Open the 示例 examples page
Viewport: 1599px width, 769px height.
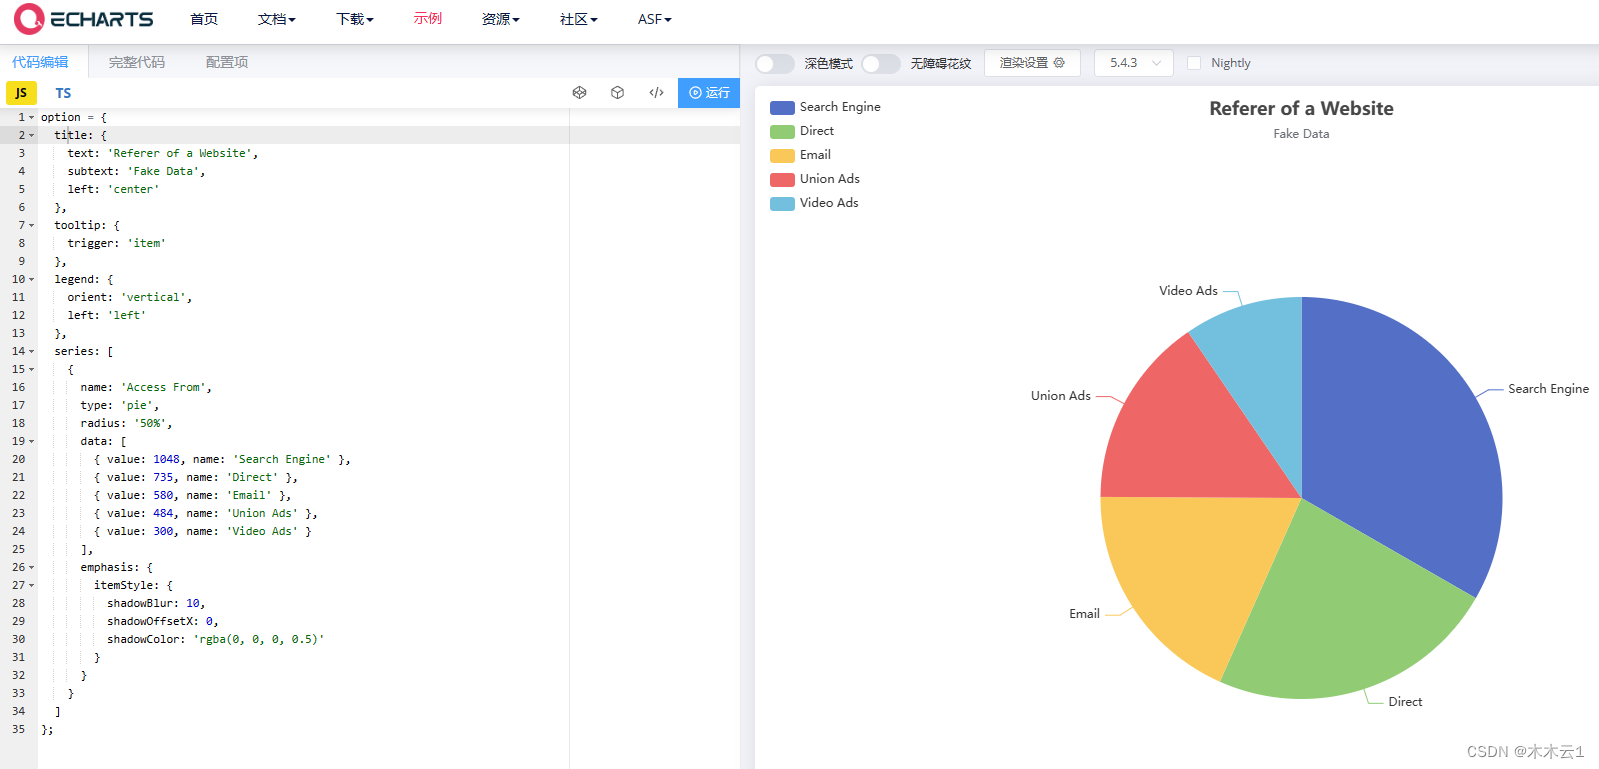tap(428, 19)
